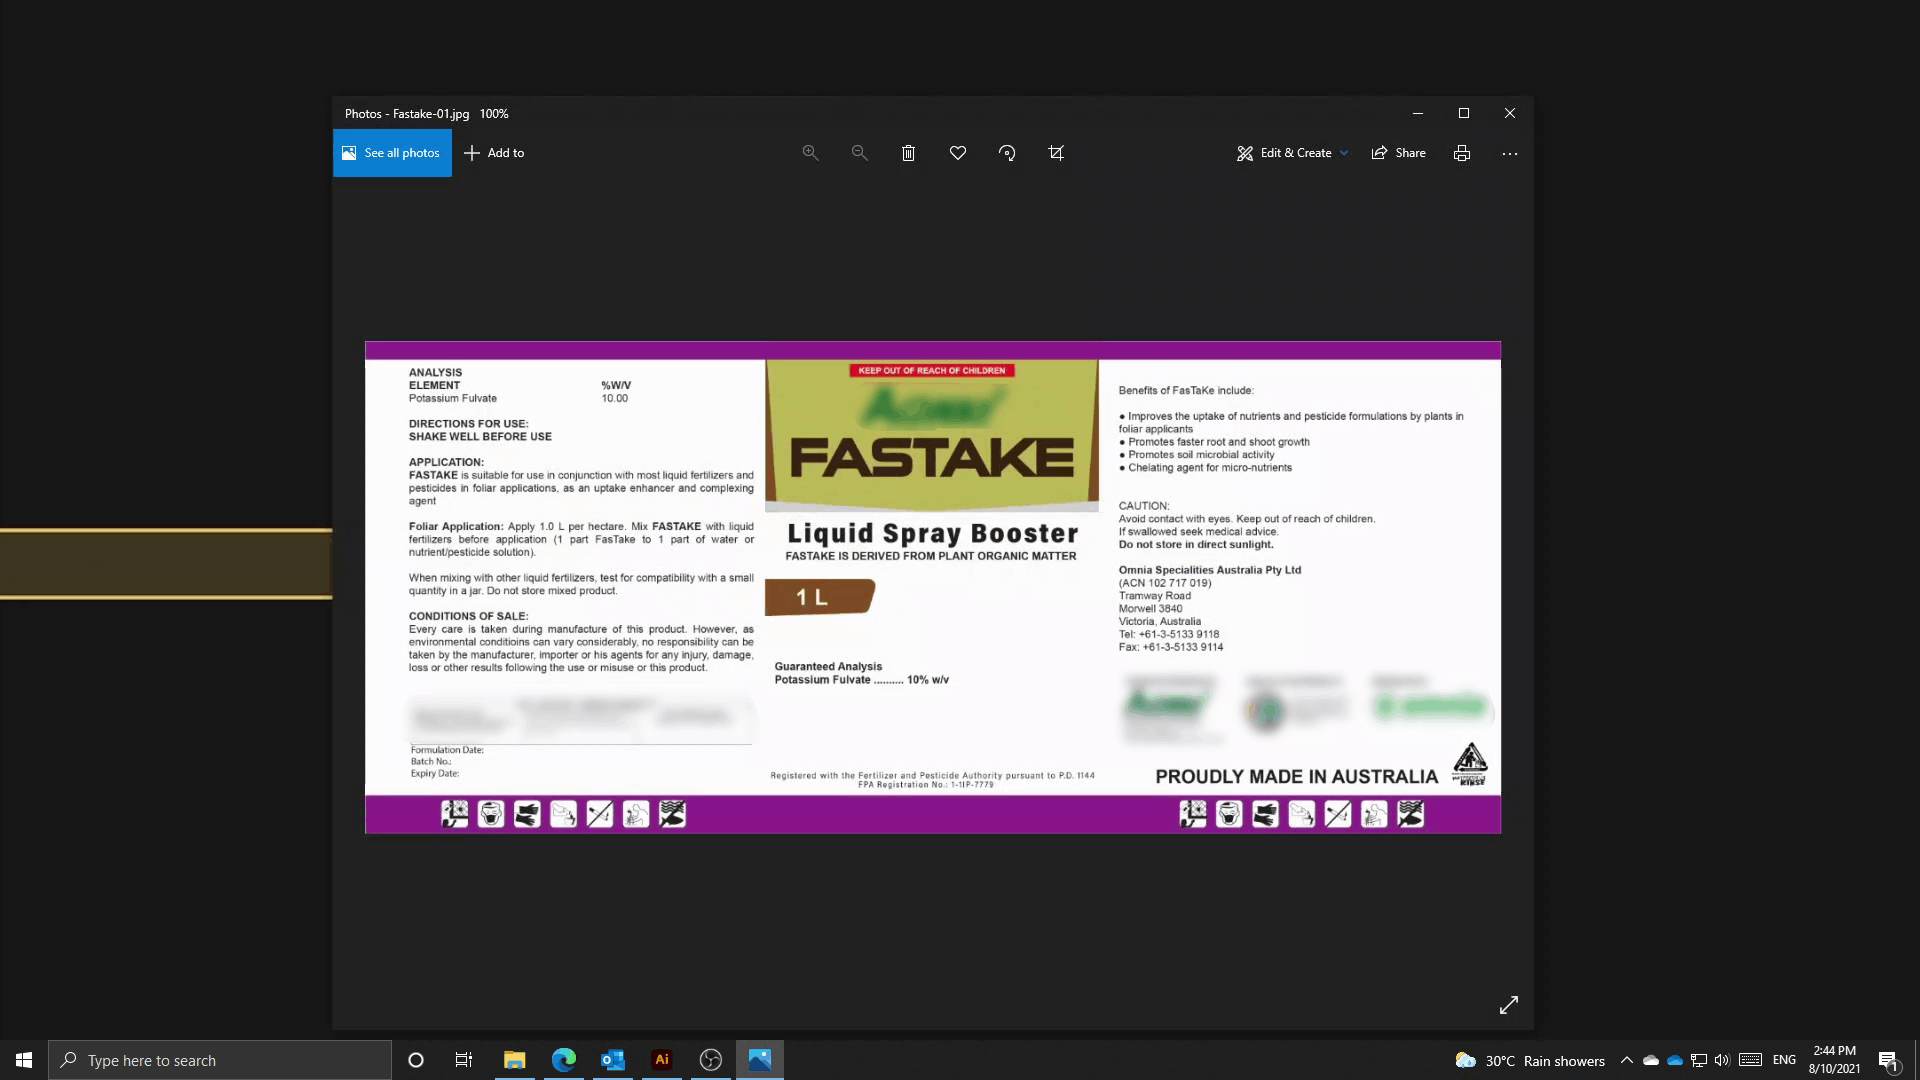This screenshot has height=1080, width=1920.
Task: Rotate the photo
Action: tap(1007, 153)
